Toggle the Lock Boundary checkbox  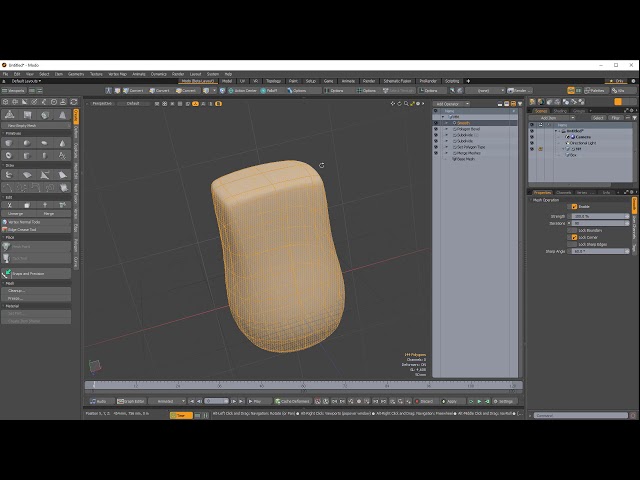(x=574, y=230)
